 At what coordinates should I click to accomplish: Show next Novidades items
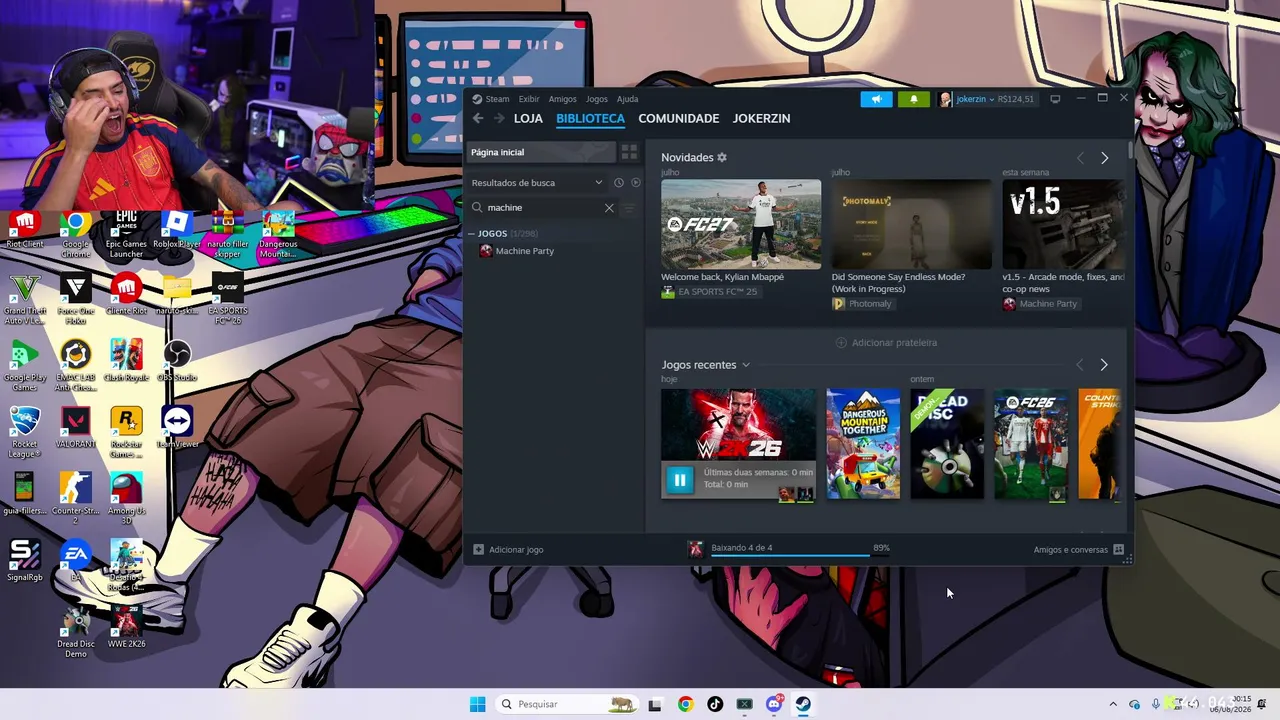click(1104, 158)
